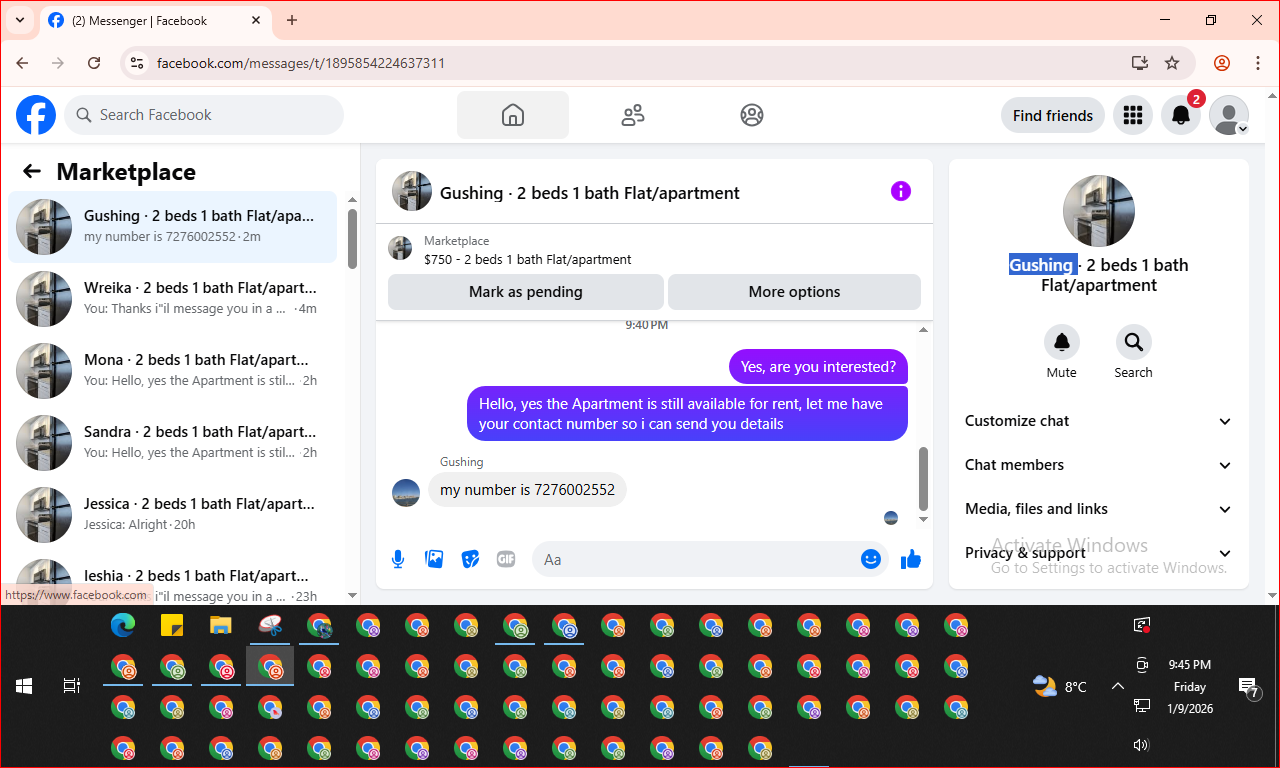Screen dimensions: 1280x768
Task: Open Windows notification center
Action: (1249, 686)
